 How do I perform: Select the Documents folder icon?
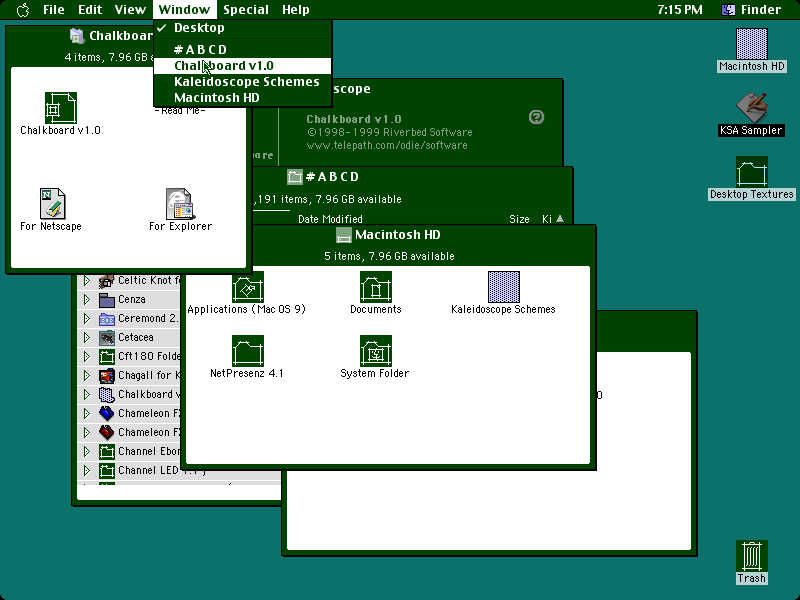click(x=376, y=287)
